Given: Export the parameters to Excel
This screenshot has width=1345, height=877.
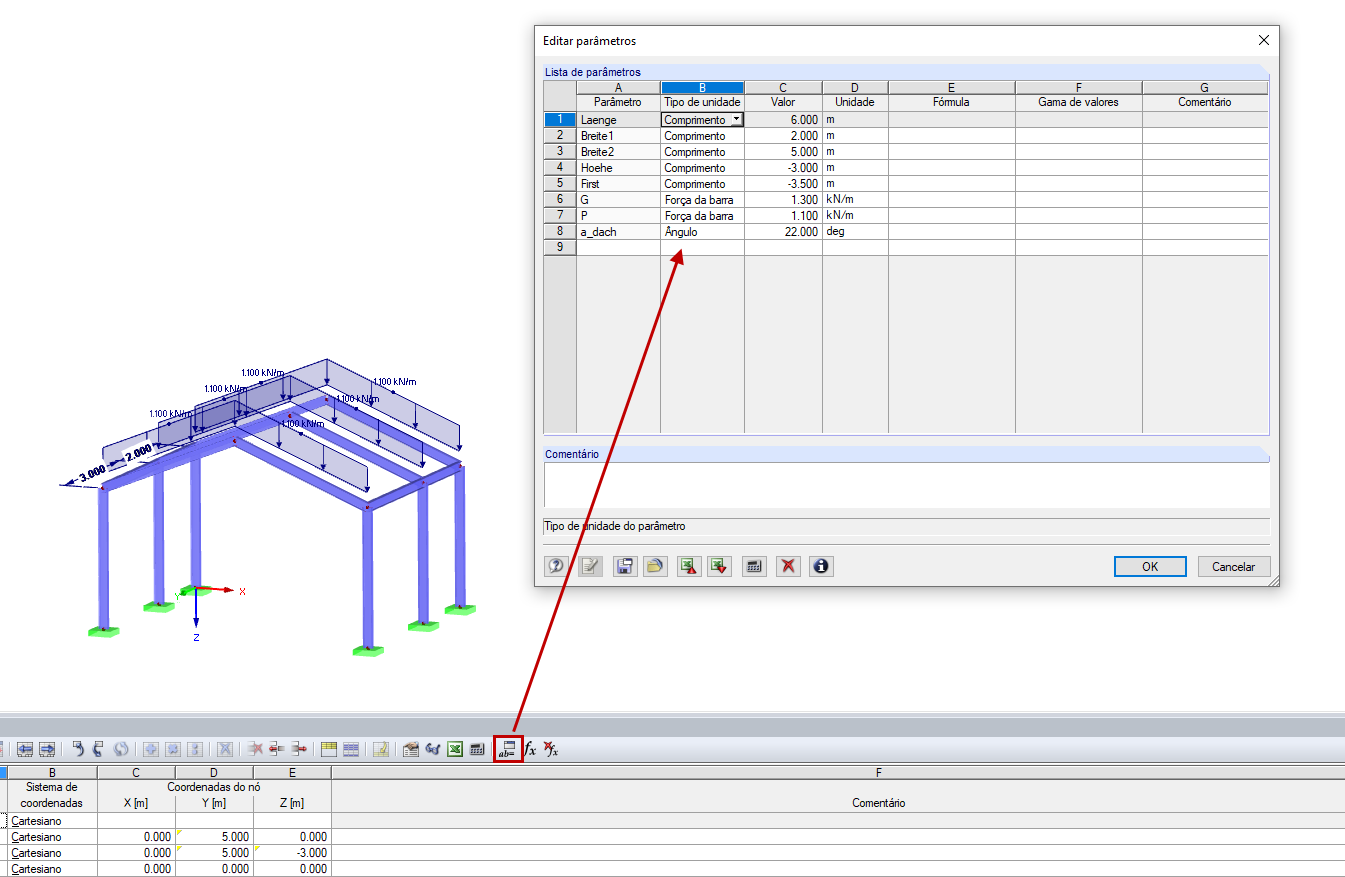Looking at the screenshot, I should tap(689, 566).
